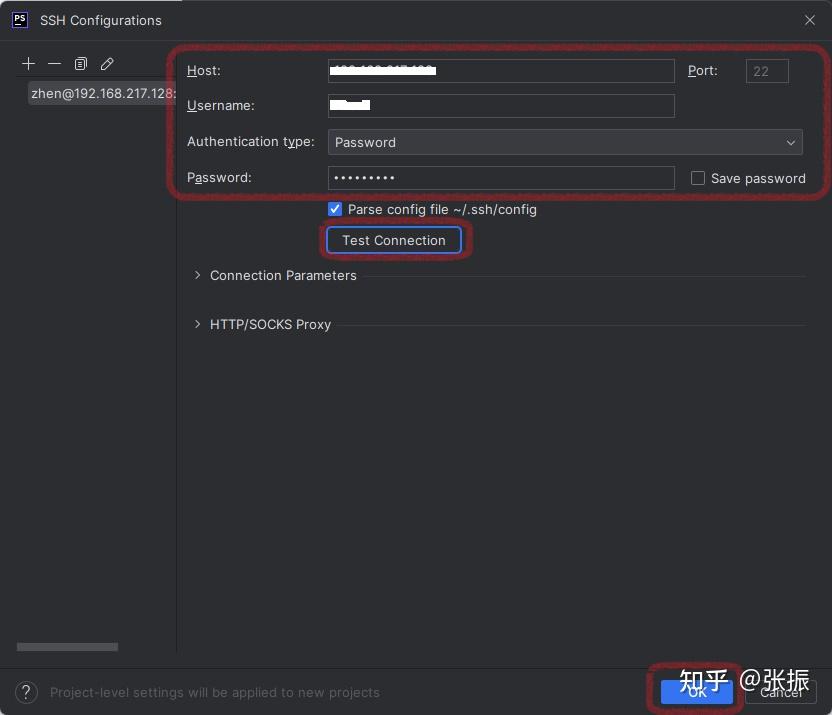Rename configuration using the pencil icon
Screen dimensions: 832x715
pyautogui.click(x=107, y=64)
